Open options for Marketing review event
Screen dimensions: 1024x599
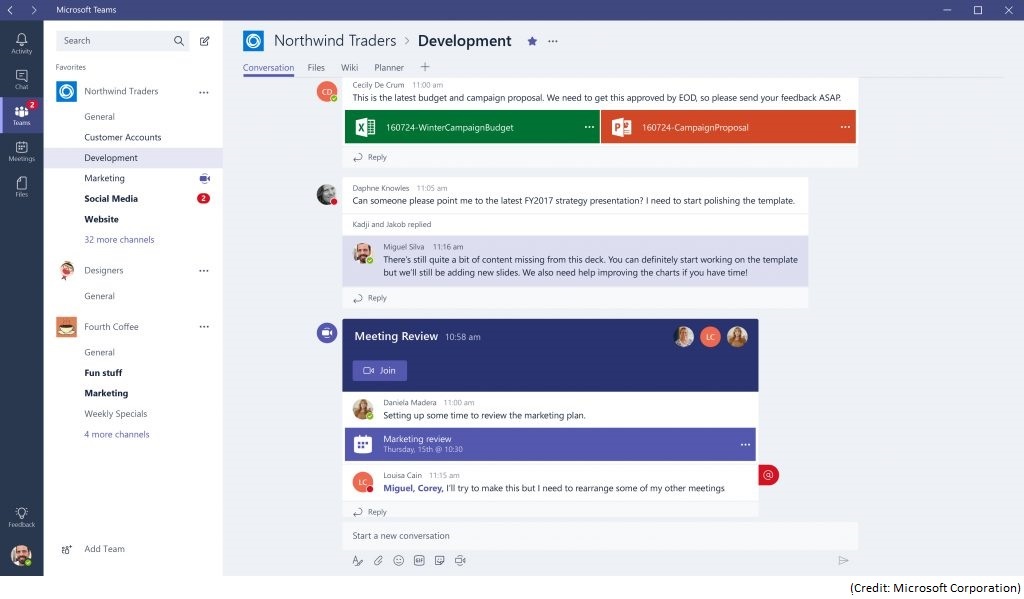pos(745,444)
